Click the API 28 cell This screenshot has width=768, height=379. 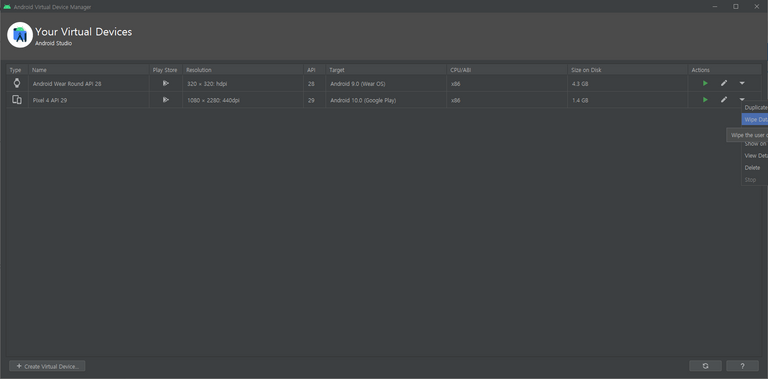click(x=314, y=84)
